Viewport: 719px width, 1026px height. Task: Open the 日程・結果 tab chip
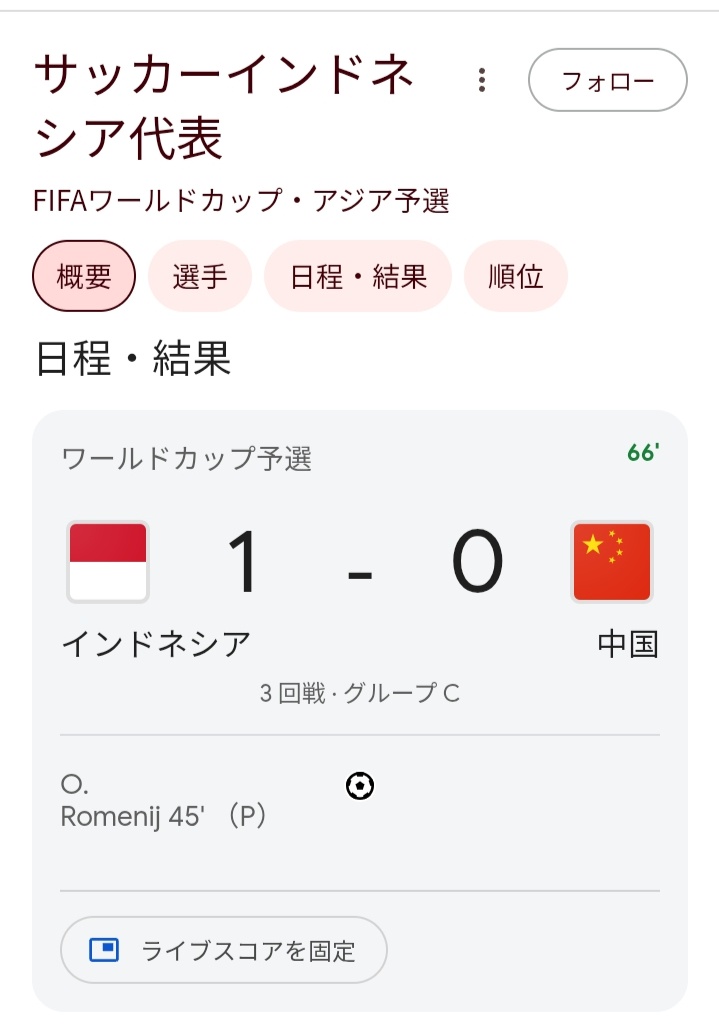(x=358, y=276)
